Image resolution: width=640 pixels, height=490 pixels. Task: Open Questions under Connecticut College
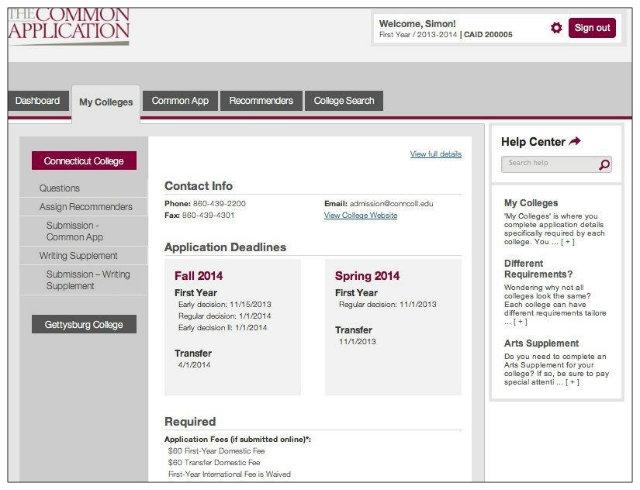pyautogui.click(x=60, y=188)
